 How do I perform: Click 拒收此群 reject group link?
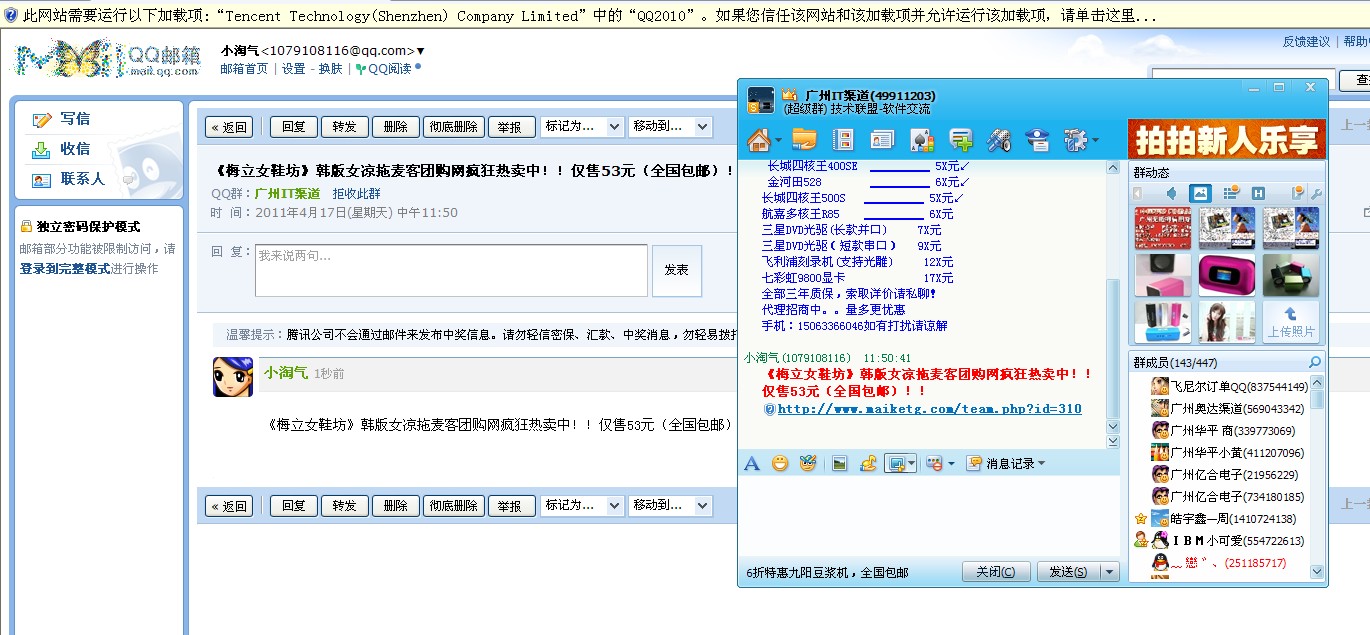coord(356,194)
